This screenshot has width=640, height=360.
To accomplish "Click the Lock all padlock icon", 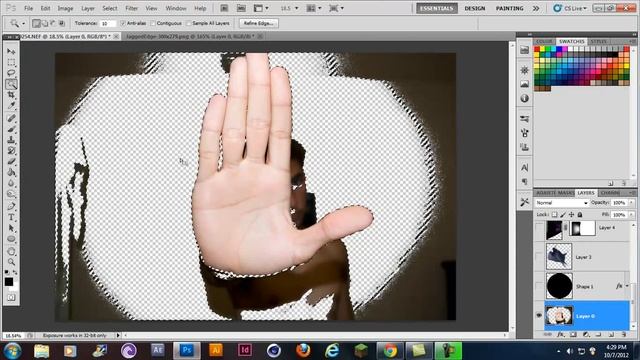I will [580, 214].
